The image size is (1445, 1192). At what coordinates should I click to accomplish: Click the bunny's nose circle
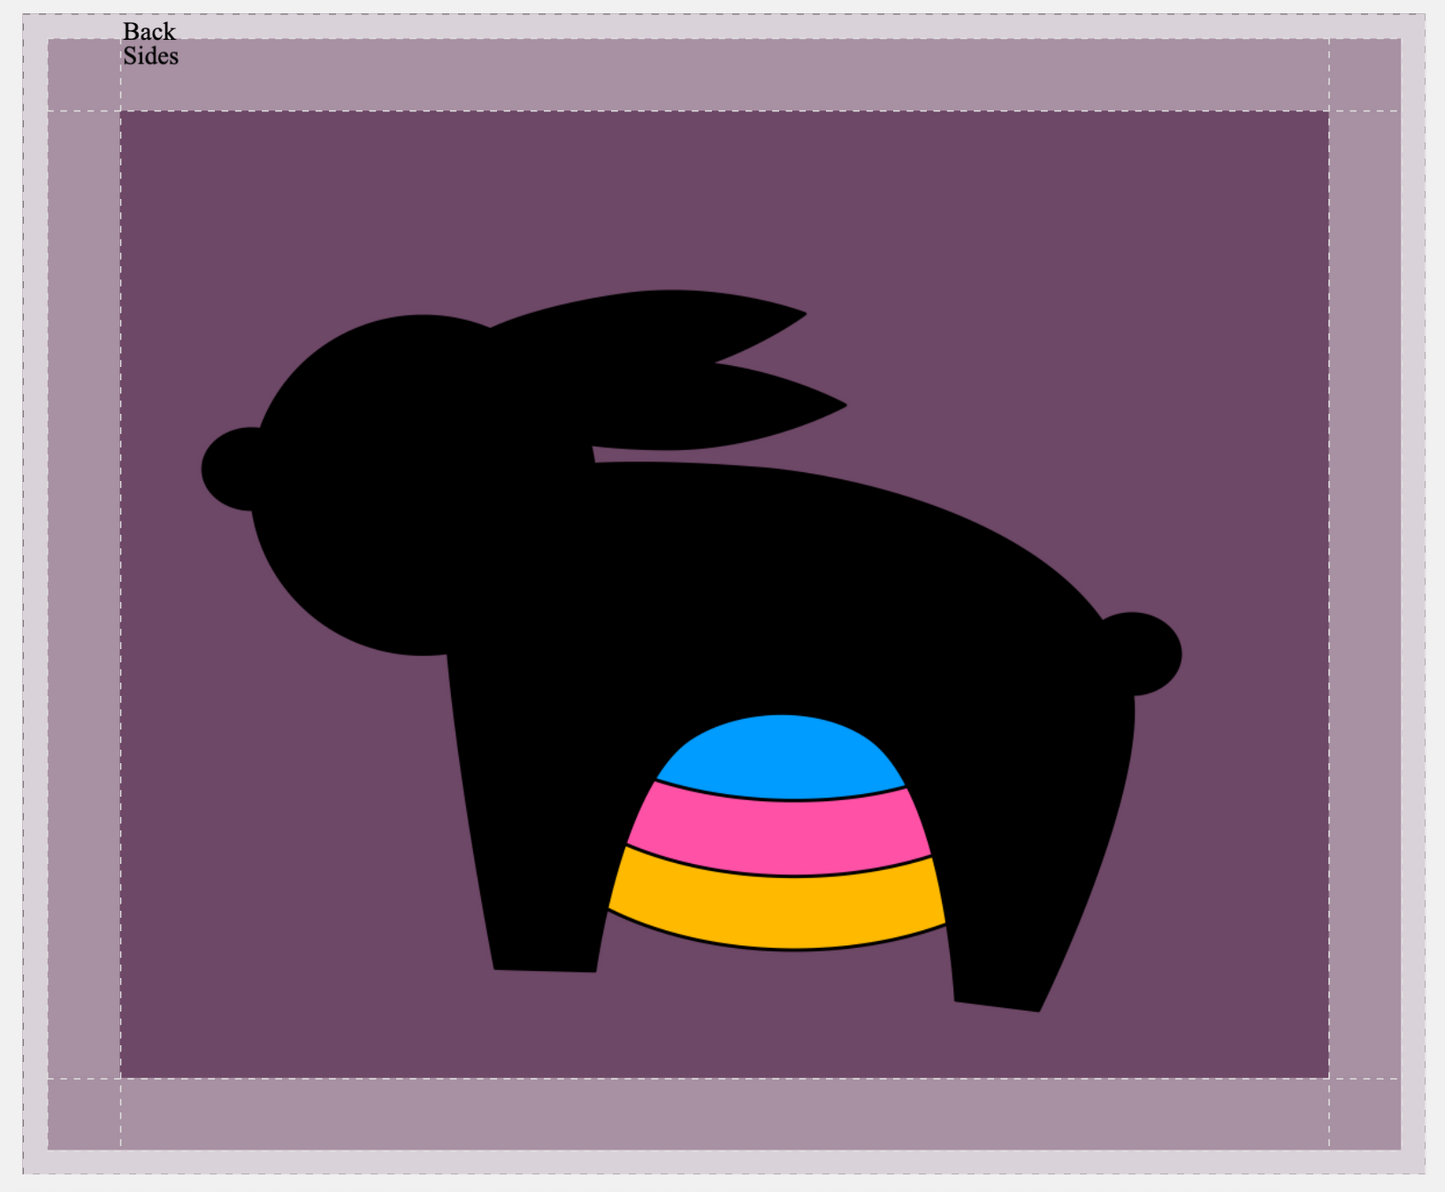pos(228,469)
